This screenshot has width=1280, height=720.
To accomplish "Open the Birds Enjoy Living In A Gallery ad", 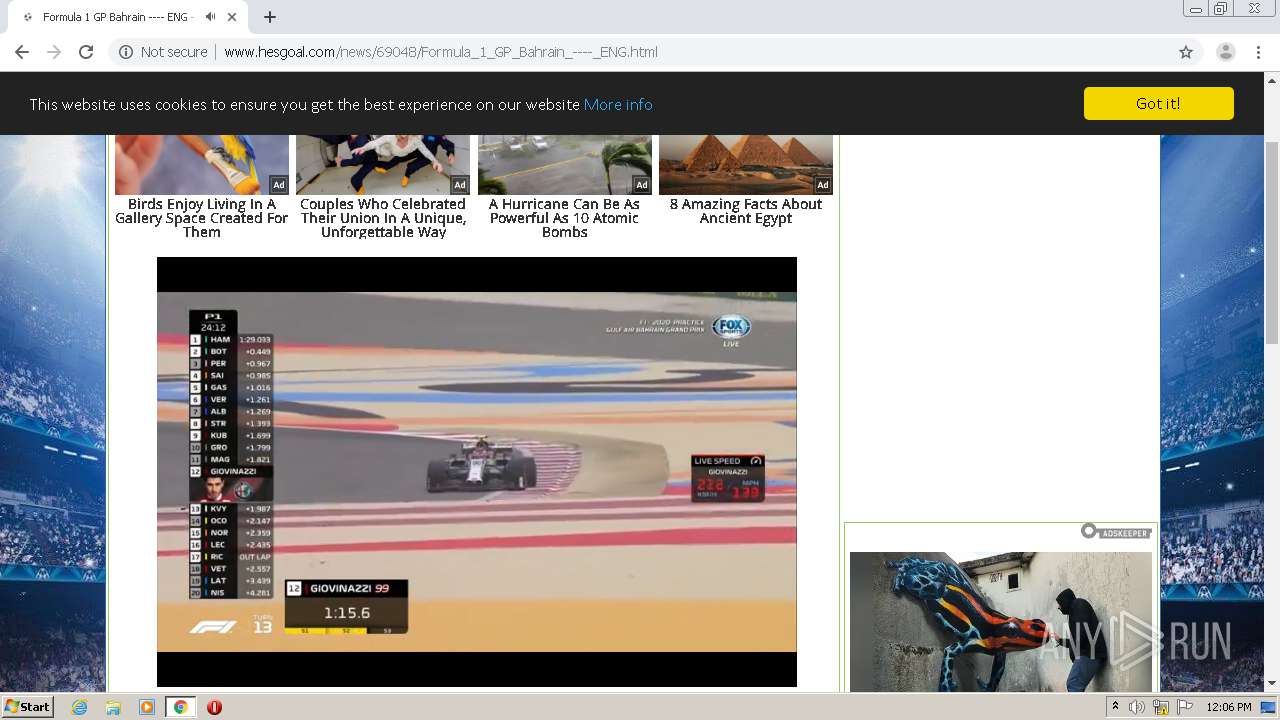I will click(201, 218).
